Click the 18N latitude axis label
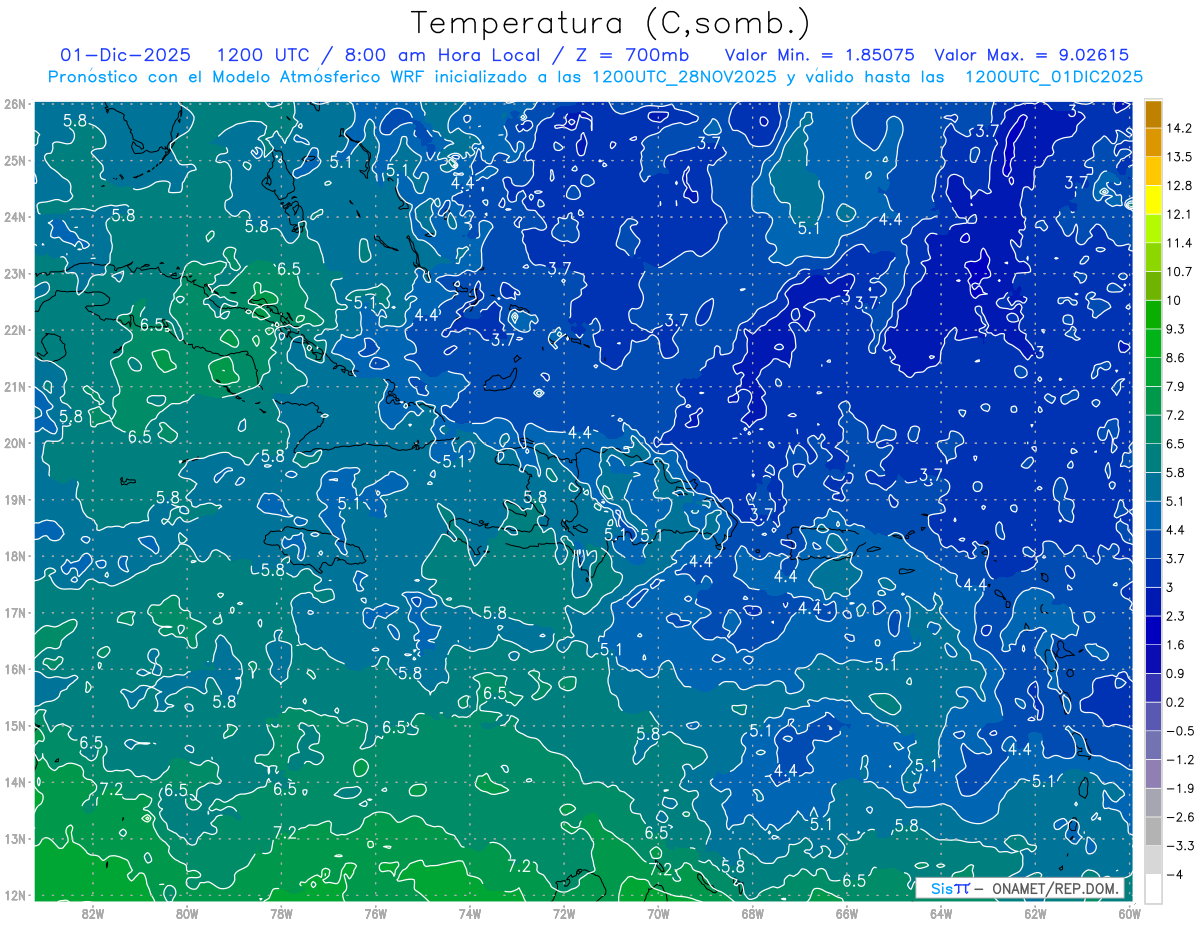 tap(15, 556)
